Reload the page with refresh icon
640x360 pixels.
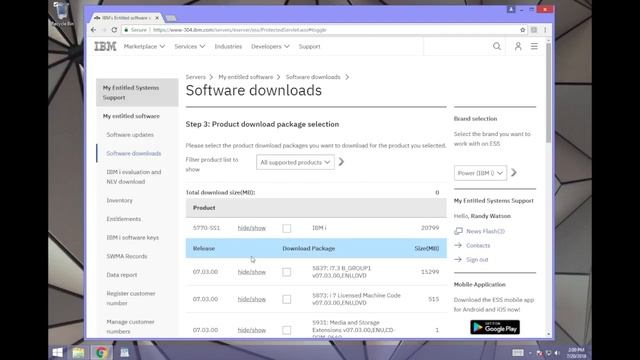[114, 30]
